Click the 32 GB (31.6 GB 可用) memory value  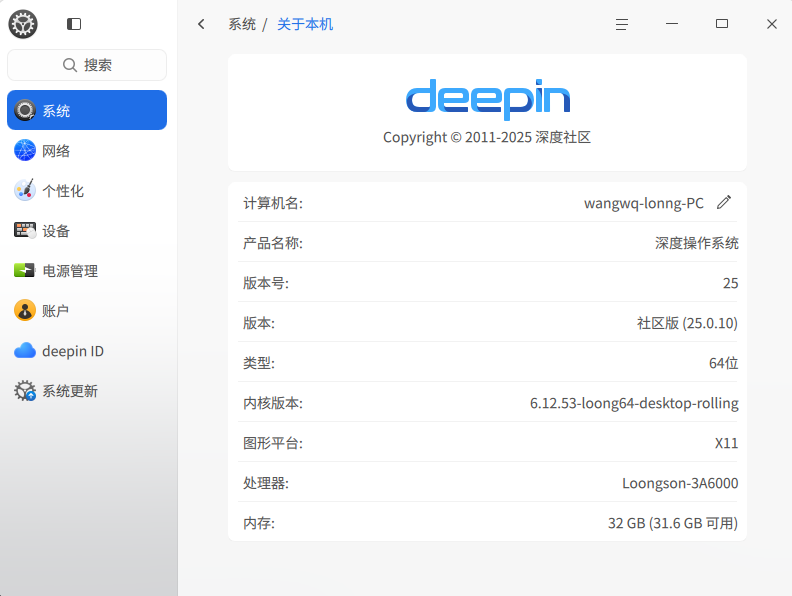[x=673, y=523]
